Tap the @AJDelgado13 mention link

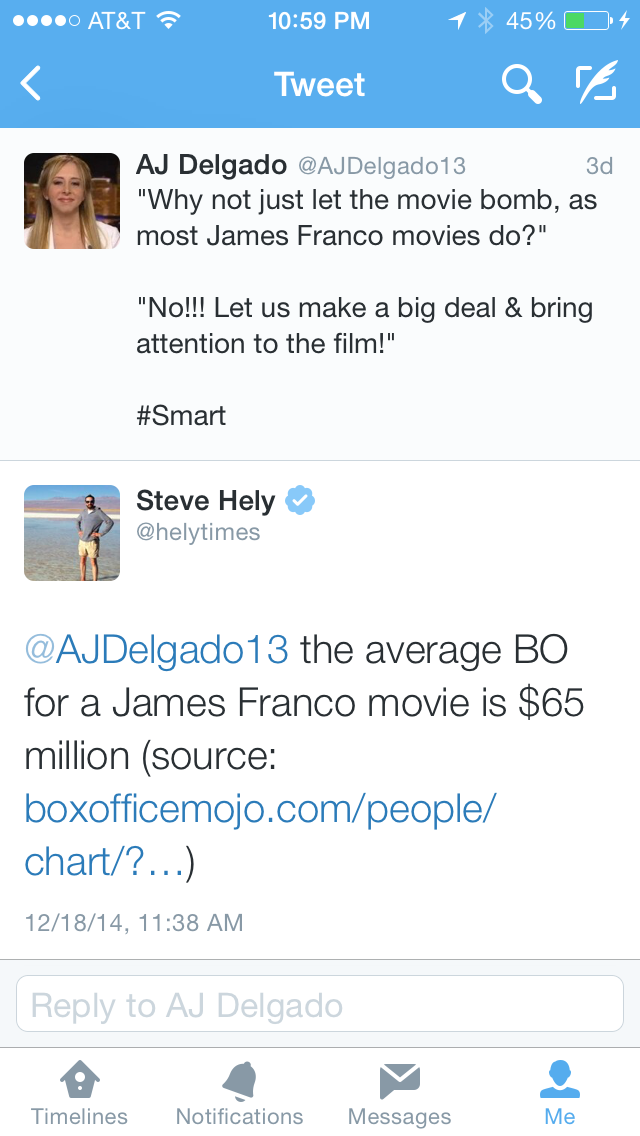[x=156, y=650]
